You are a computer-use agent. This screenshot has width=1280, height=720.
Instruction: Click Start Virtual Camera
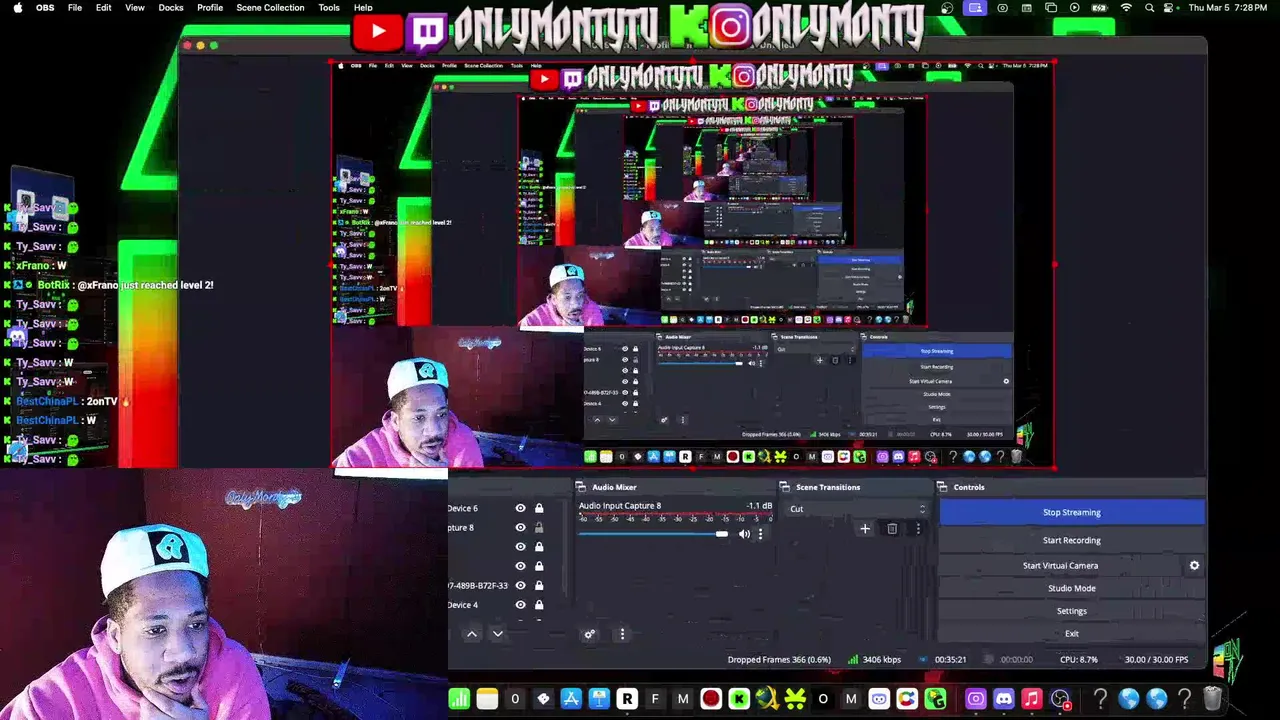pyautogui.click(x=1060, y=566)
